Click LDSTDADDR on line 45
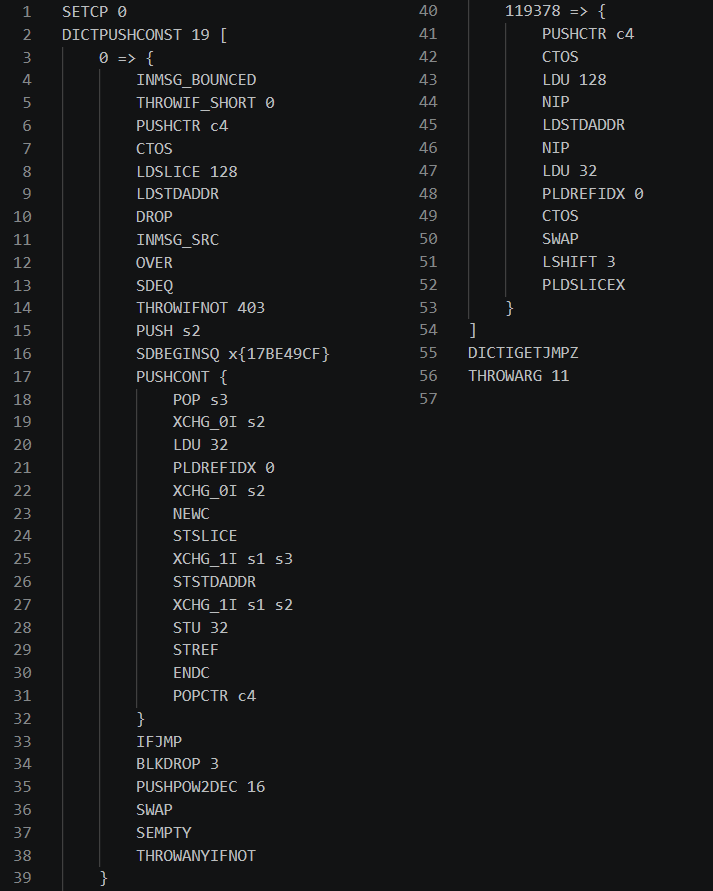The width and height of the screenshot is (713, 891). (583, 125)
